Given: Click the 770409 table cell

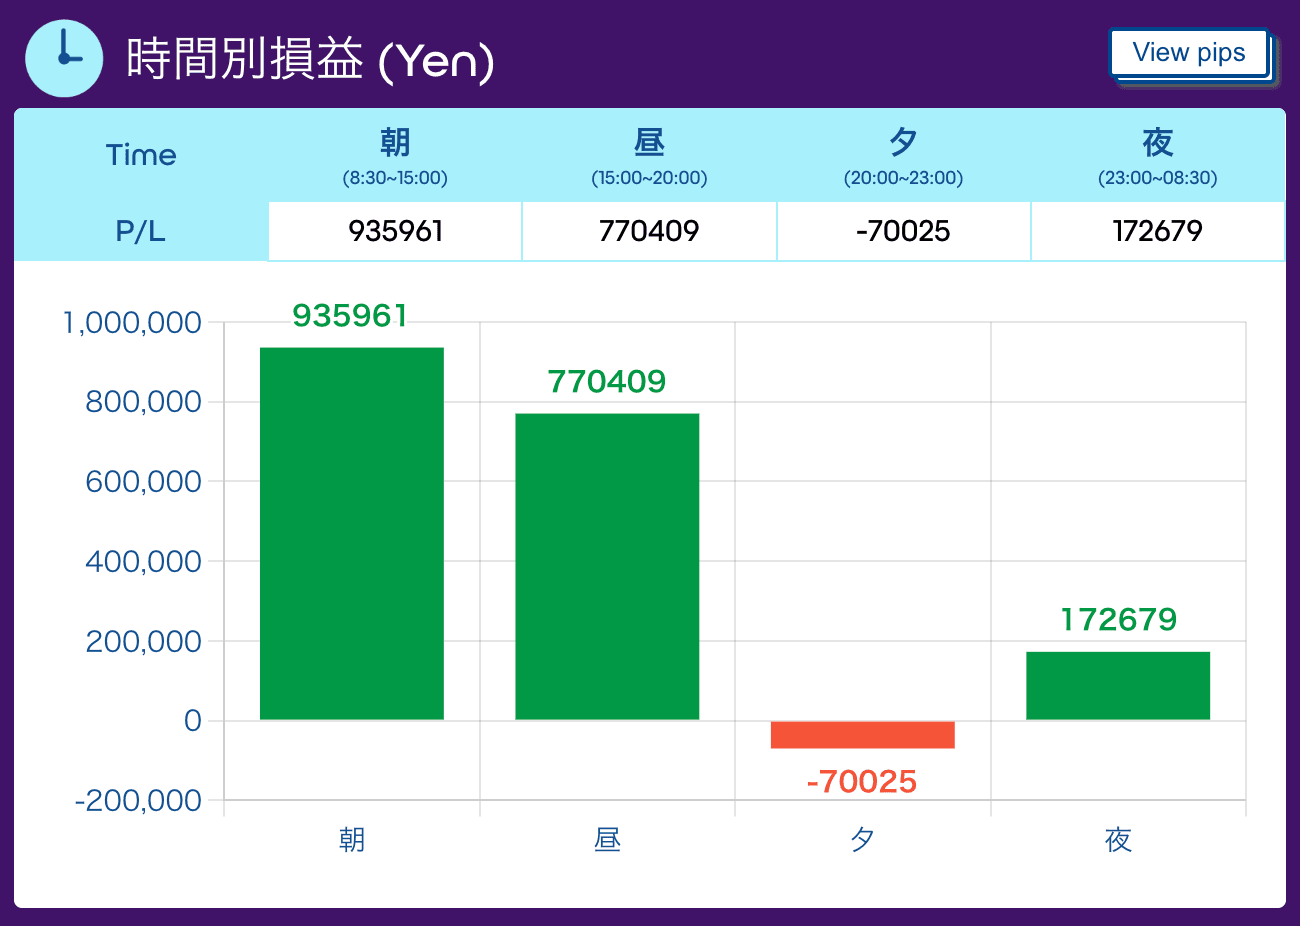Looking at the screenshot, I should tap(649, 231).
